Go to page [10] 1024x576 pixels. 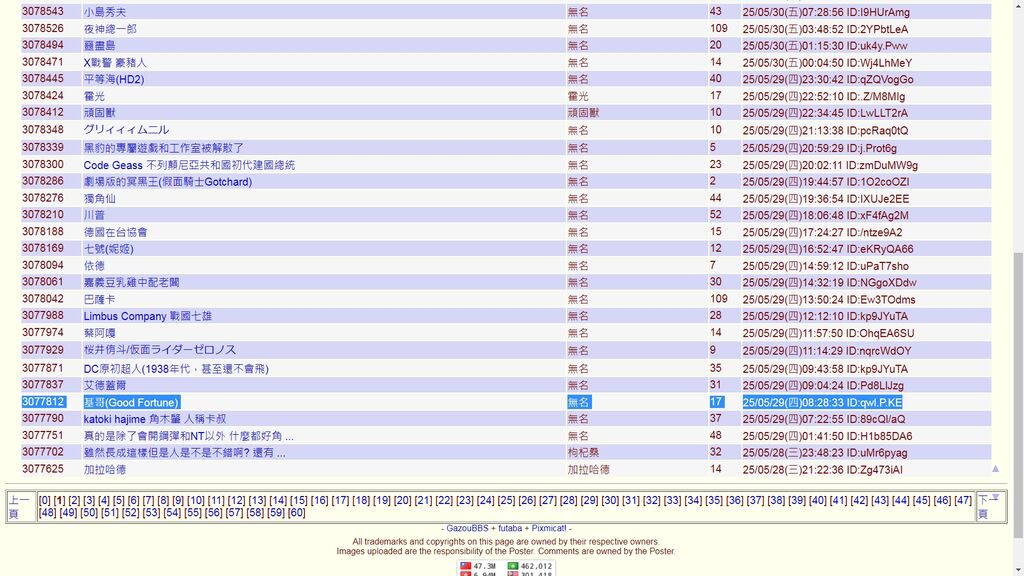click(196, 500)
